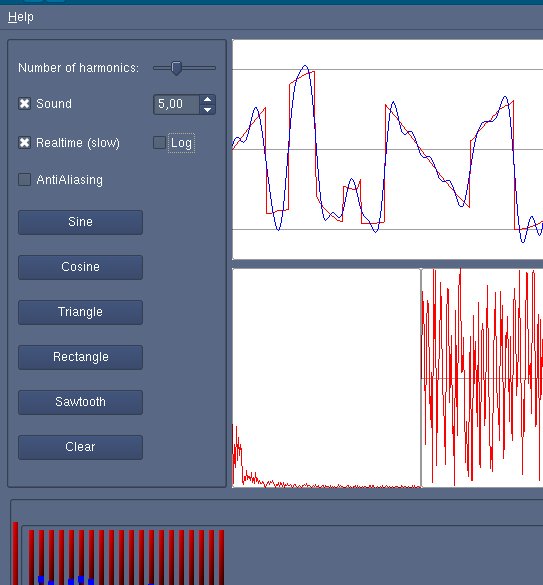Image resolution: width=543 pixels, height=585 pixels.
Task: Clear the current waveform
Action: point(80,447)
